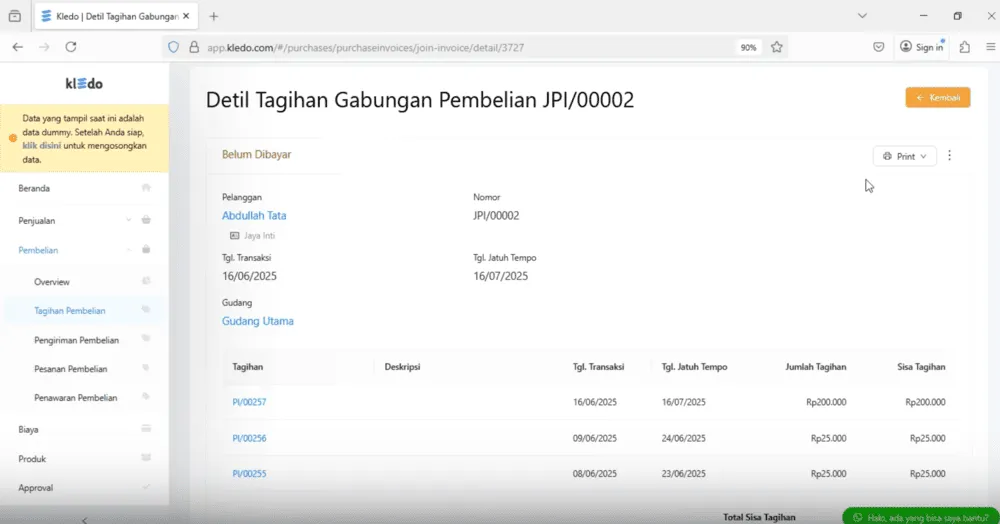Click the Overview sidebar icon
This screenshot has height=524, width=1000.
coord(146,281)
